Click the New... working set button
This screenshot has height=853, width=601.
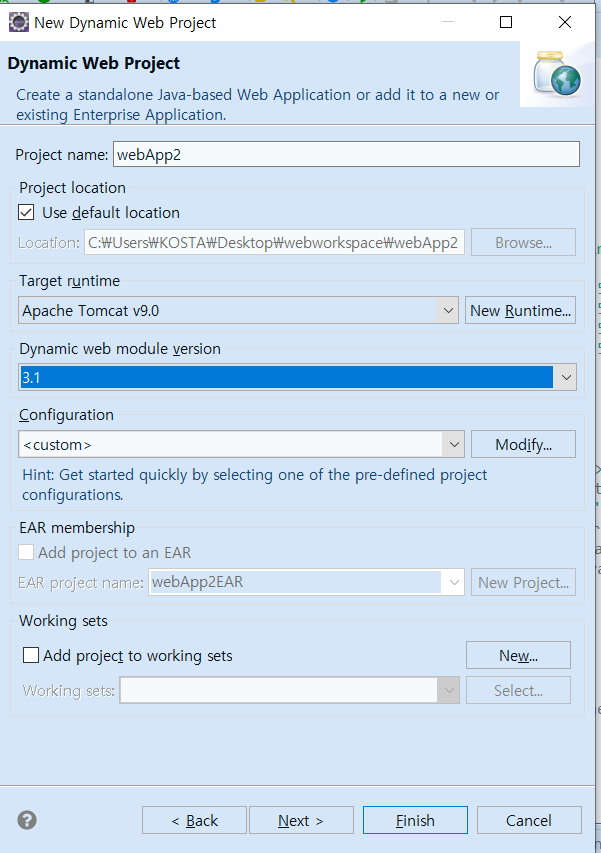[518, 655]
